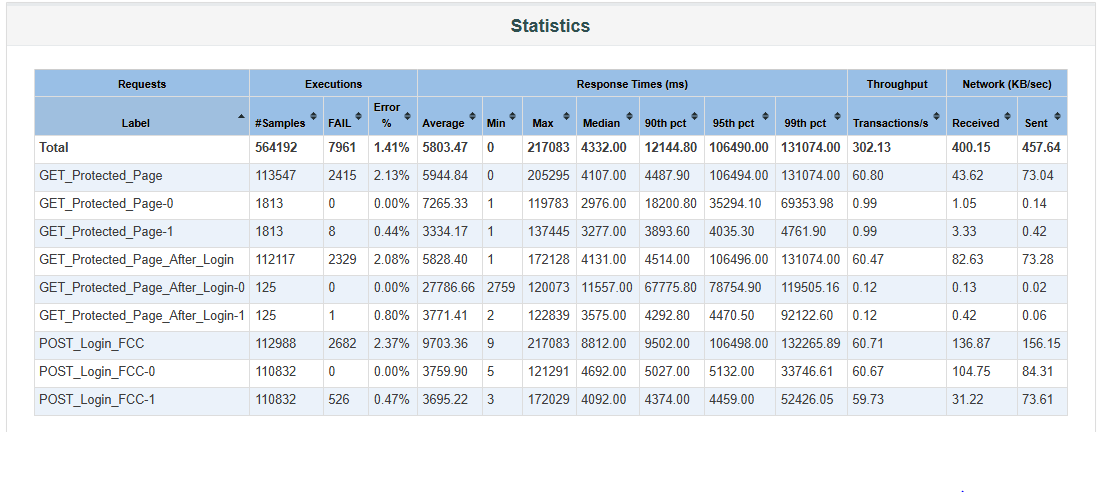This screenshot has width=1102, height=492.
Task: Click the sort arrows next to Received
Action: (x=1007, y=116)
